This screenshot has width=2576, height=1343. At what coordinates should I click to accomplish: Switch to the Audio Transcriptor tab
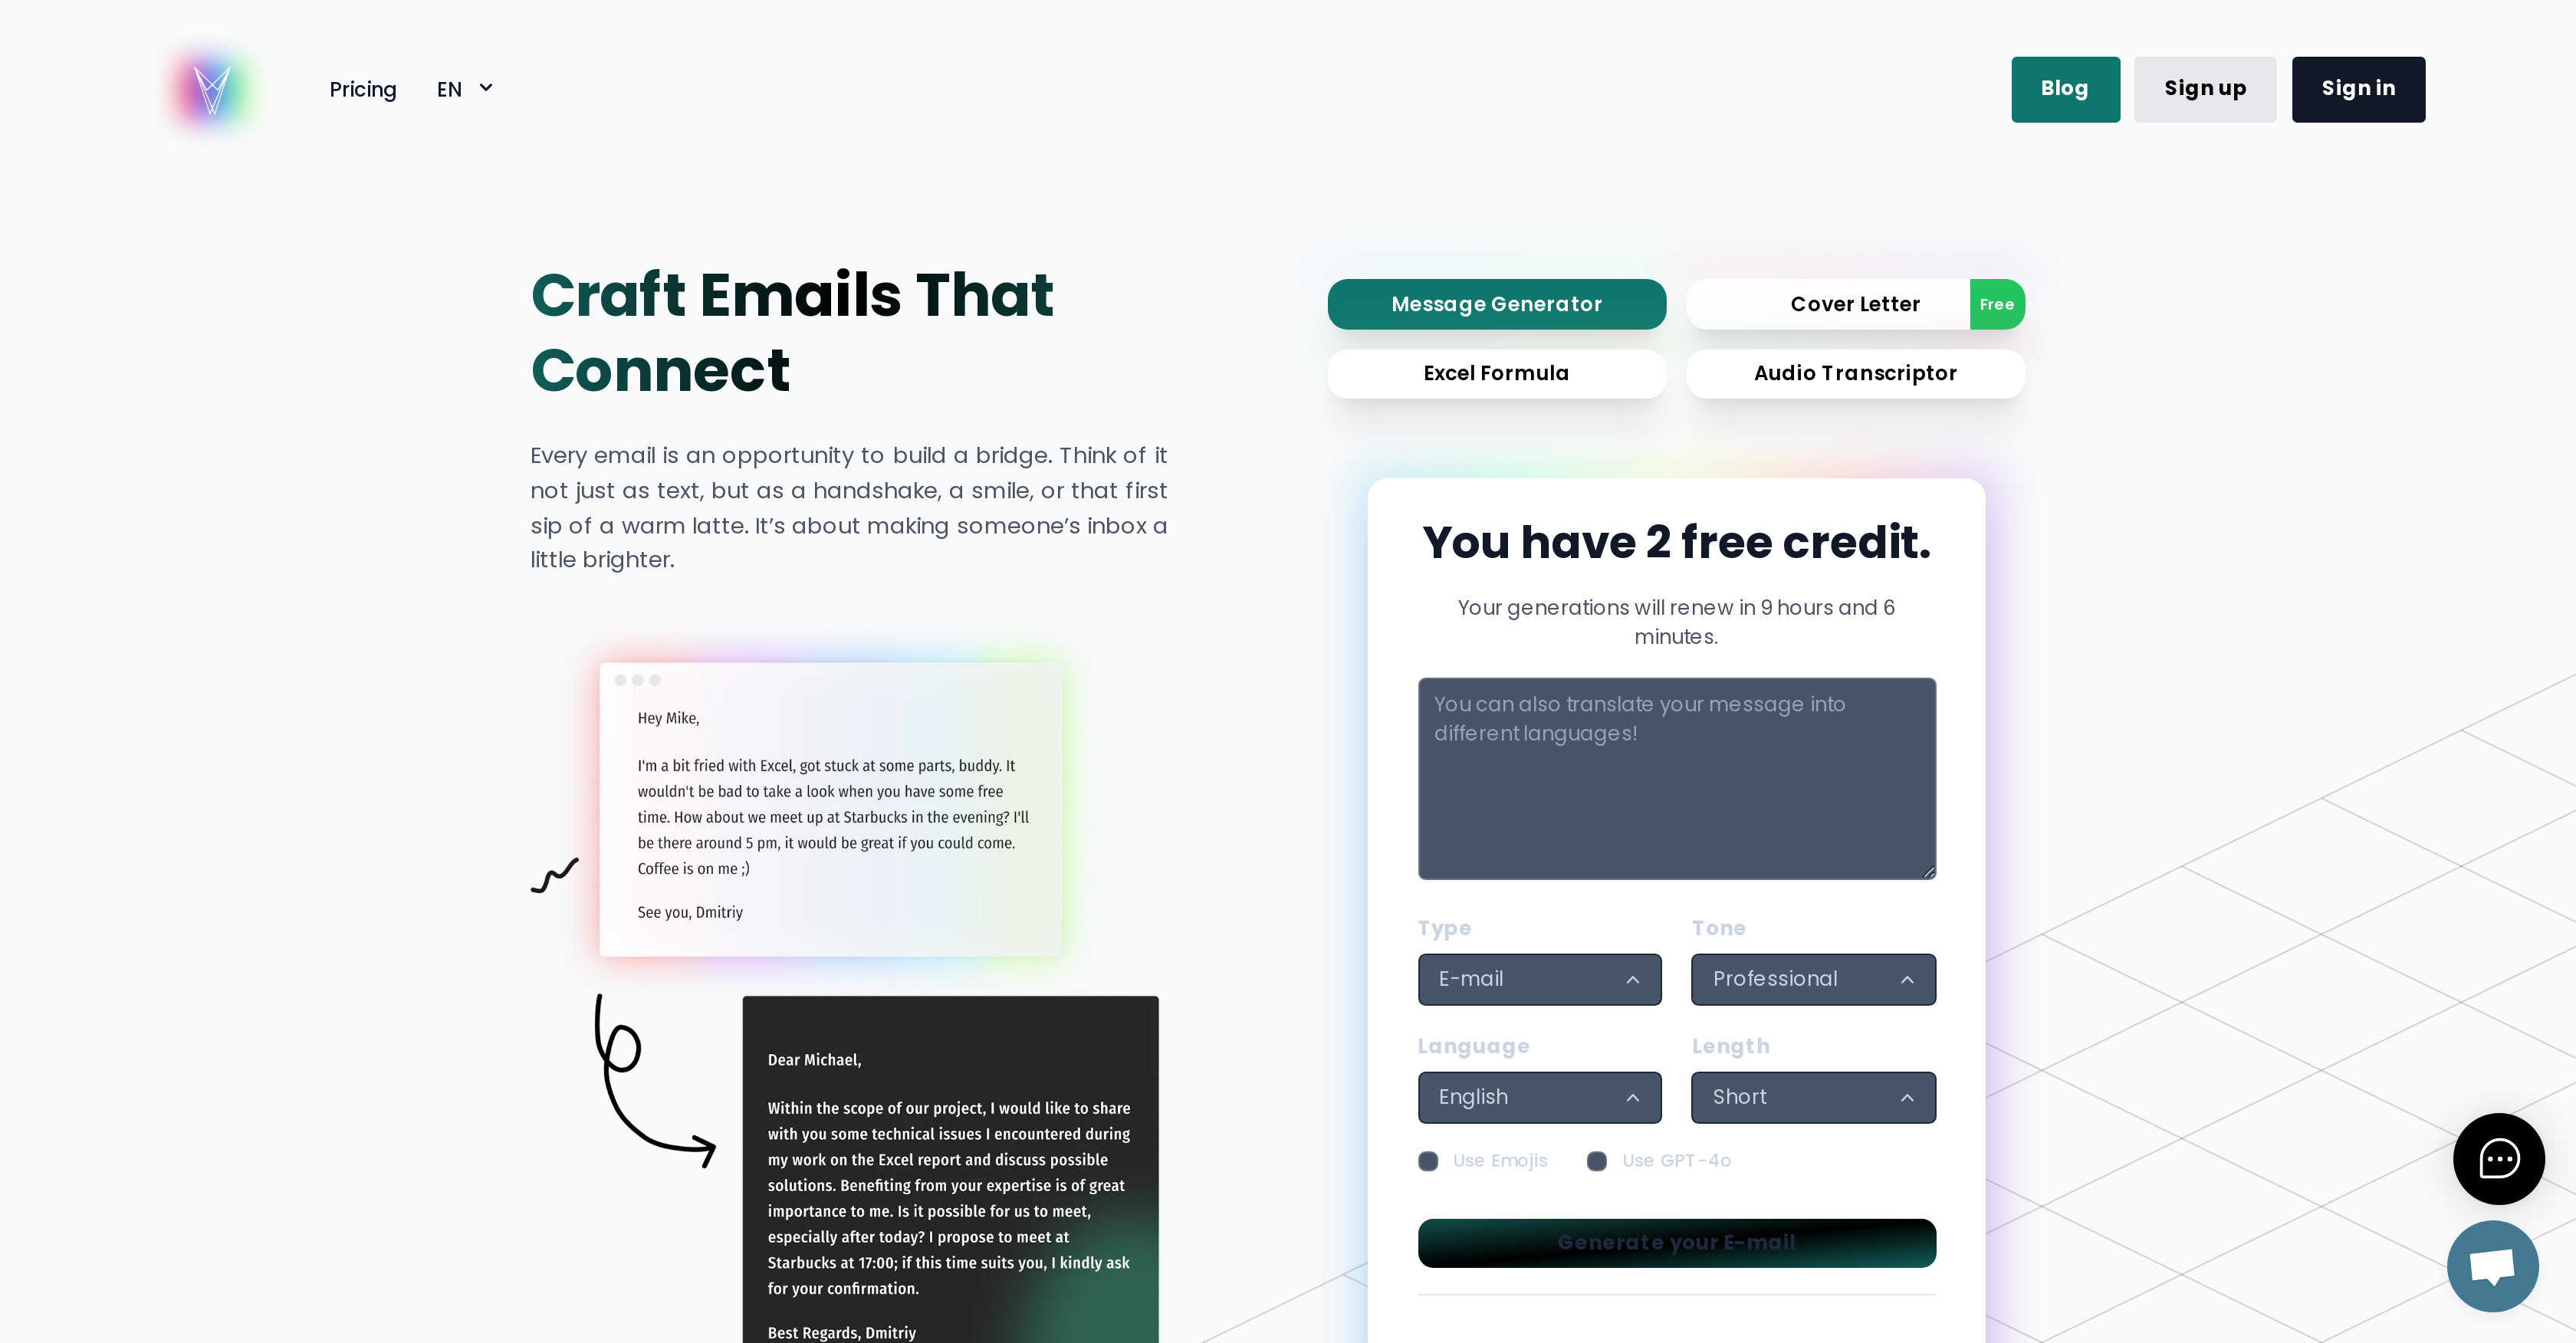pyautogui.click(x=1854, y=372)
